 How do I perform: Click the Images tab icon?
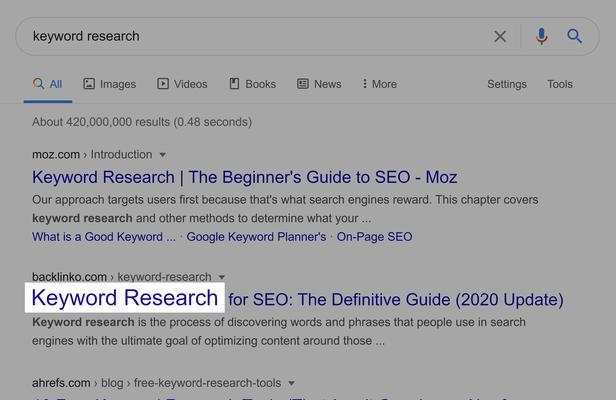89,84
